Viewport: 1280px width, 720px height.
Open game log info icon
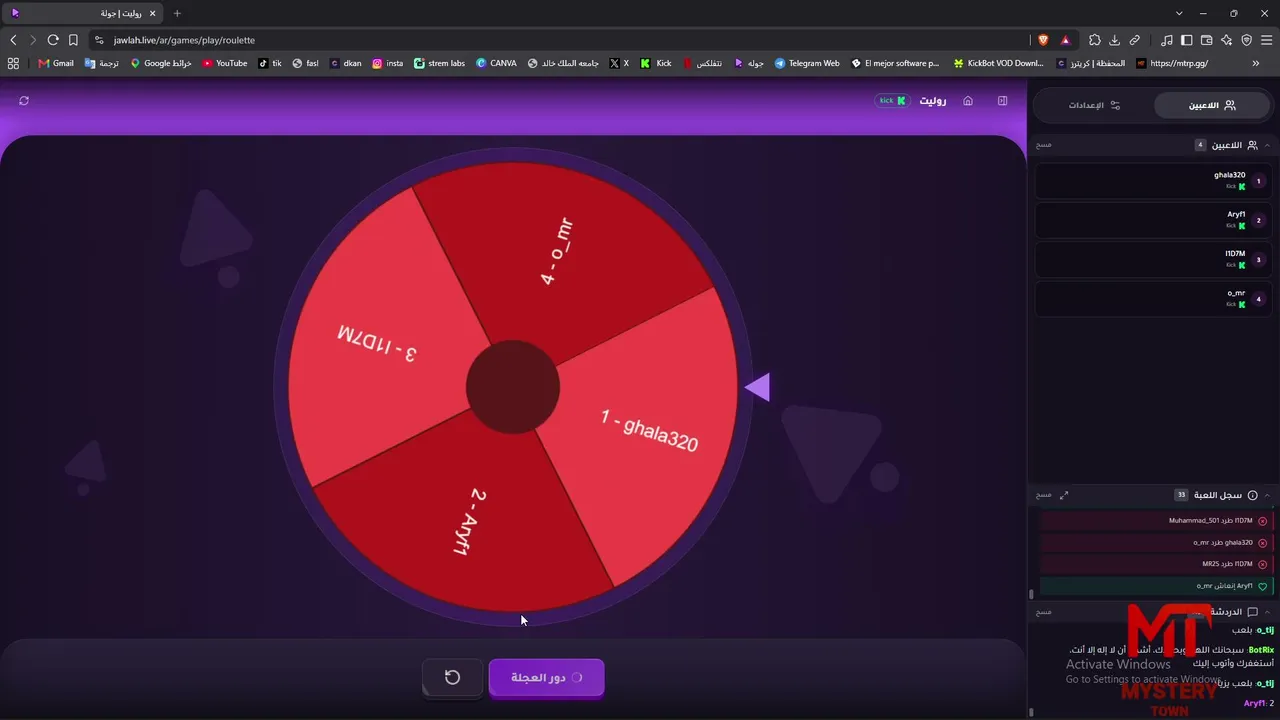click(1252, 495)
